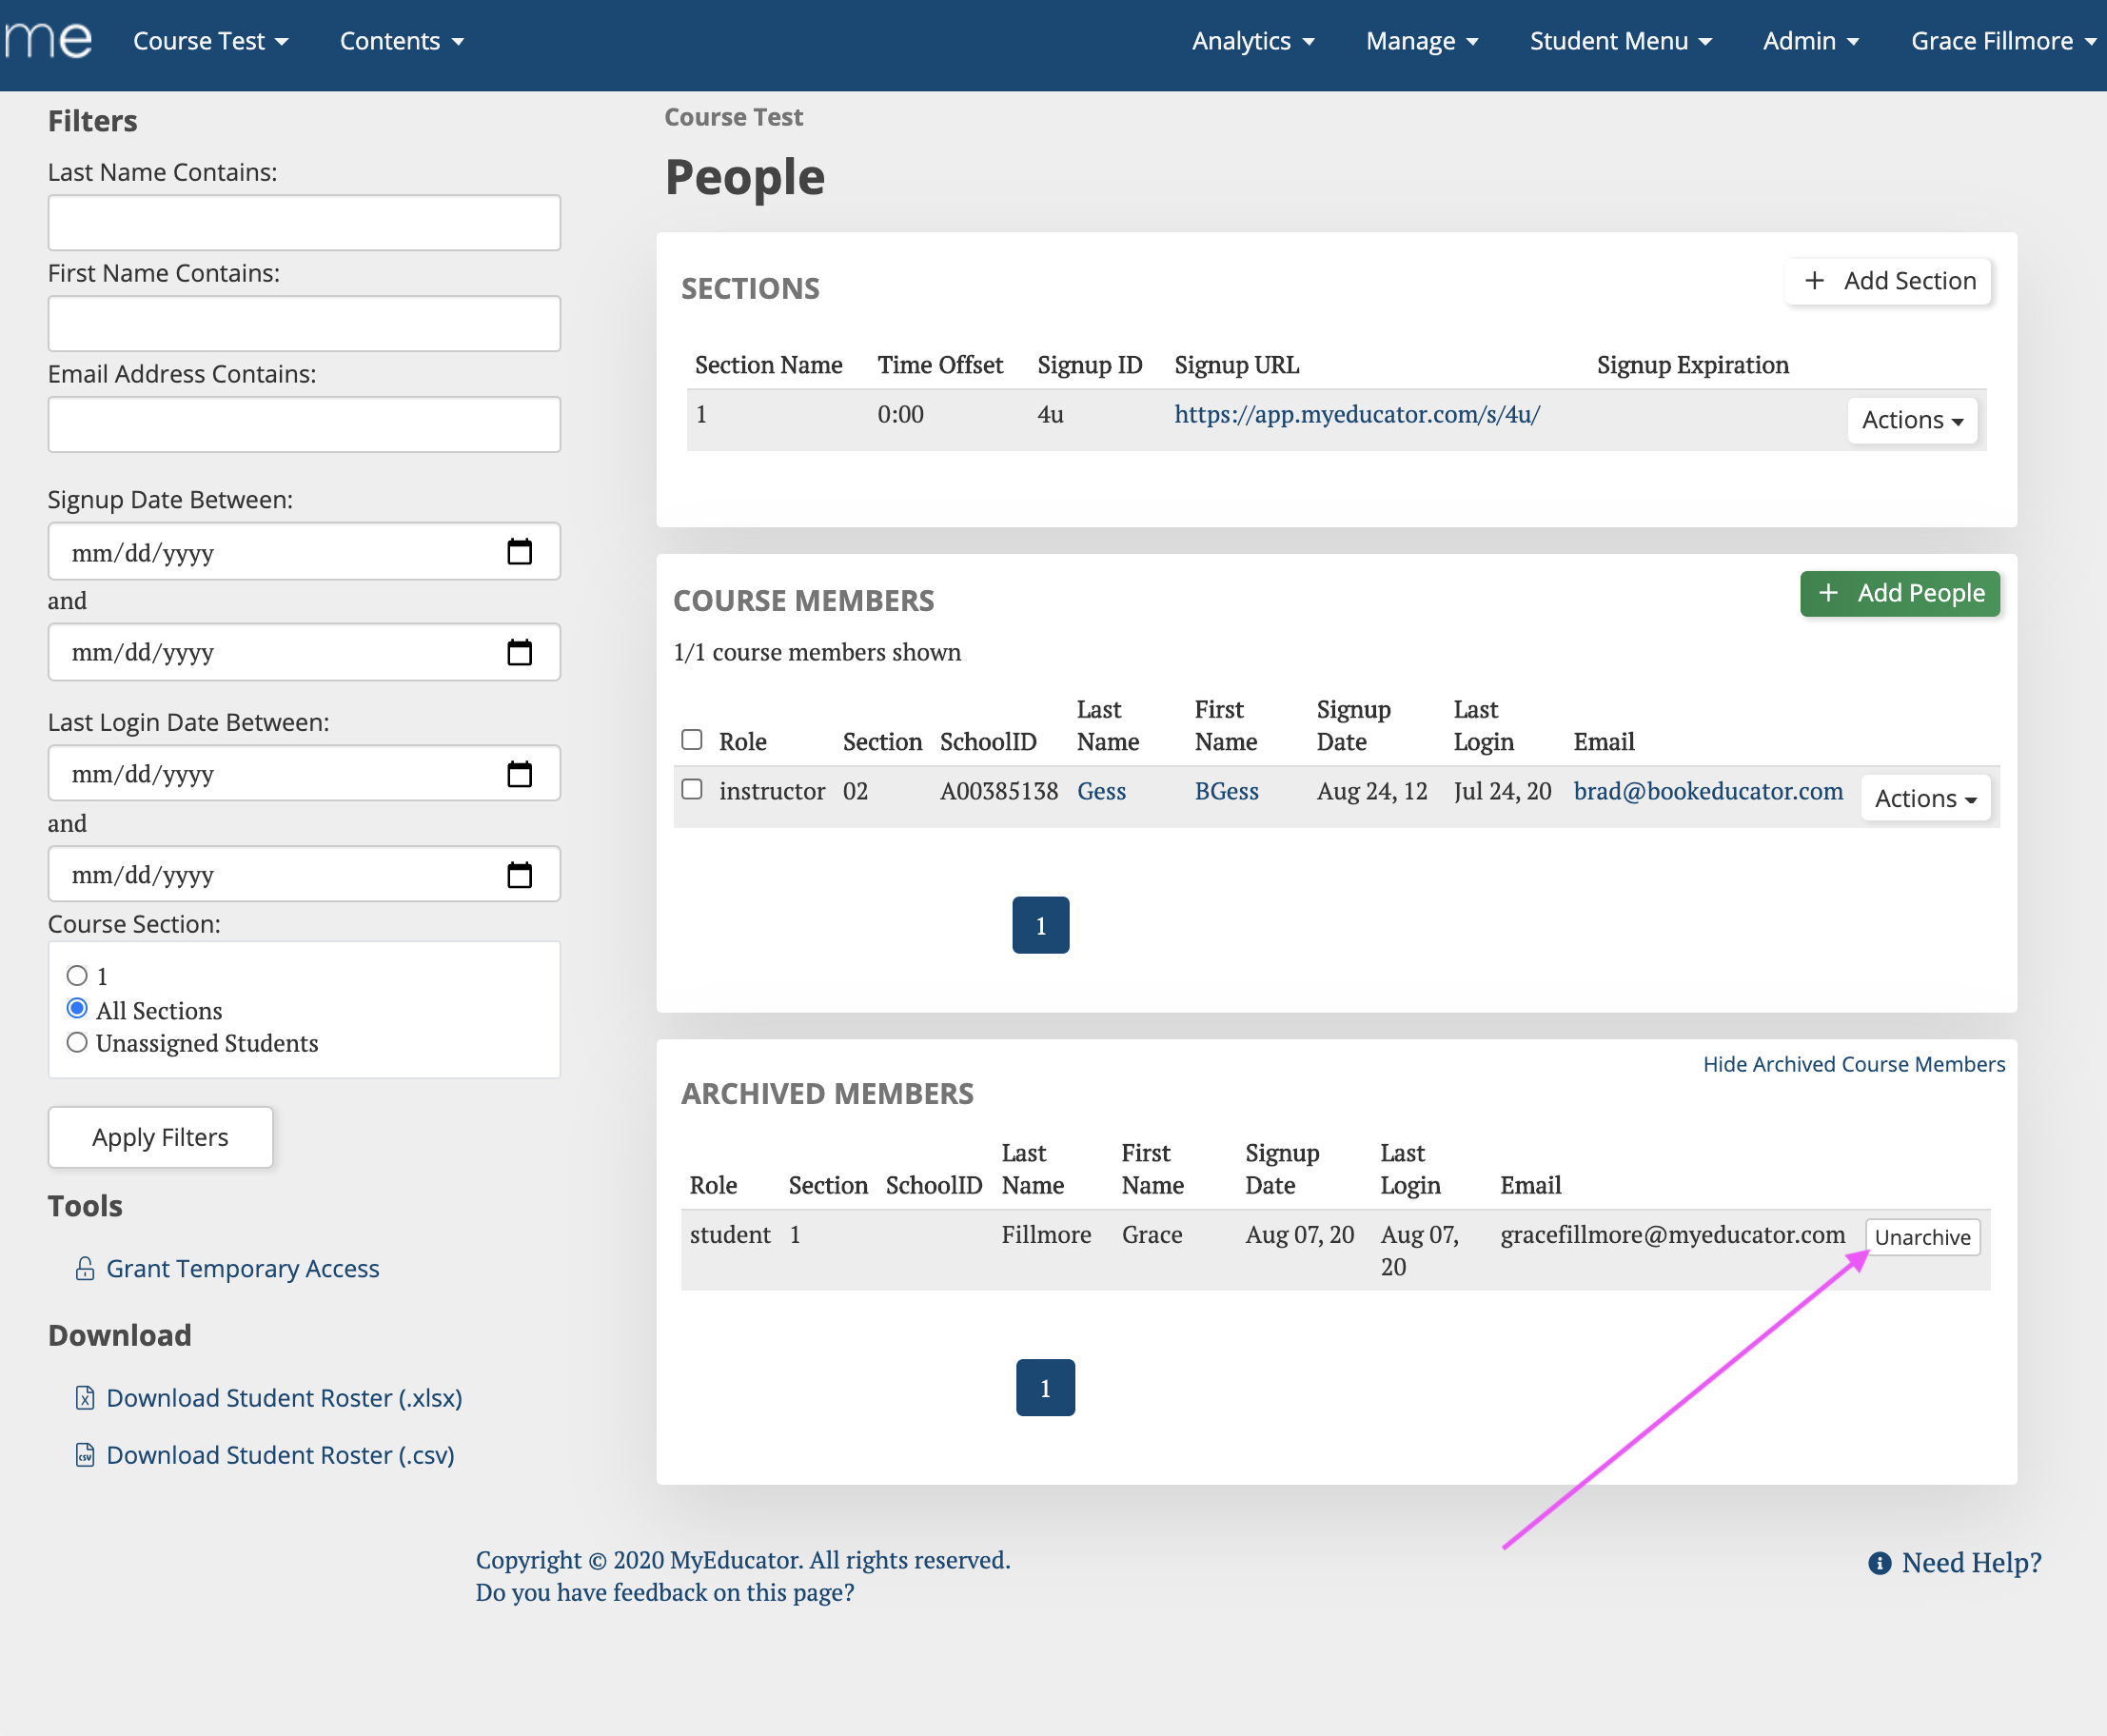Viewport: 2107px width, 1736px height.
Task: Check the instructor Gess row checkbox
Action: [692, 789]
